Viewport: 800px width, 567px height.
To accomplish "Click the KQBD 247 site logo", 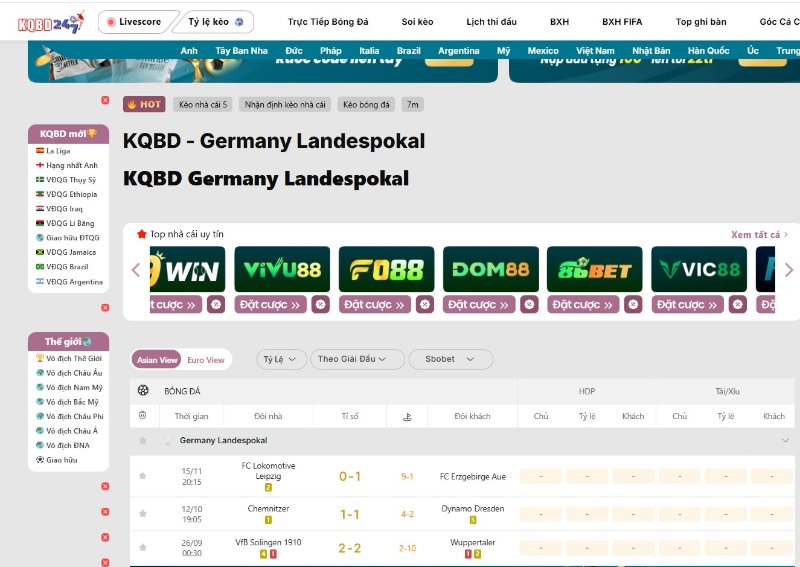I will [x=46, y=21].
